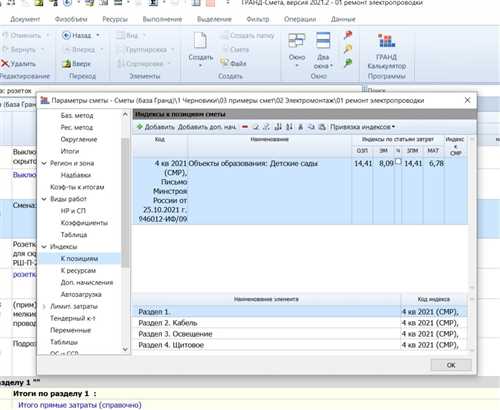
Task: Open the Операции ribbon tab
Action: (300, 19)
